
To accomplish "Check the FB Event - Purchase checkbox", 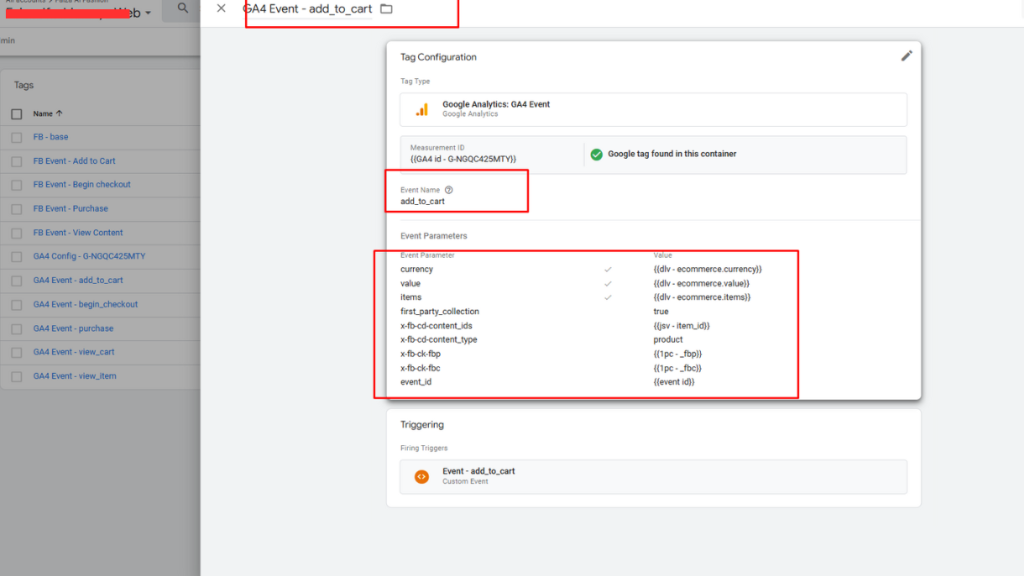I will (16, 210).
